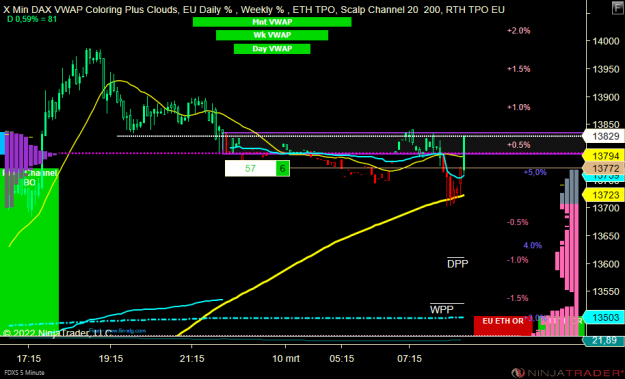Toggle the Day VWAP button
Screen dimensions: 625x379
(272, 49)
